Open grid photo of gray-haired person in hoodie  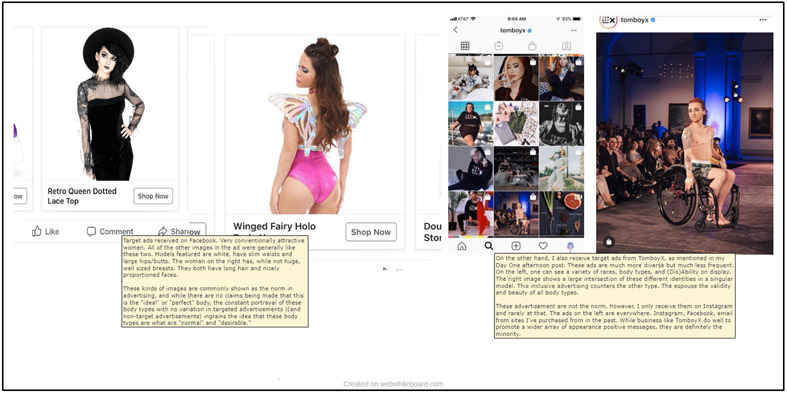(x=470, y=168)
